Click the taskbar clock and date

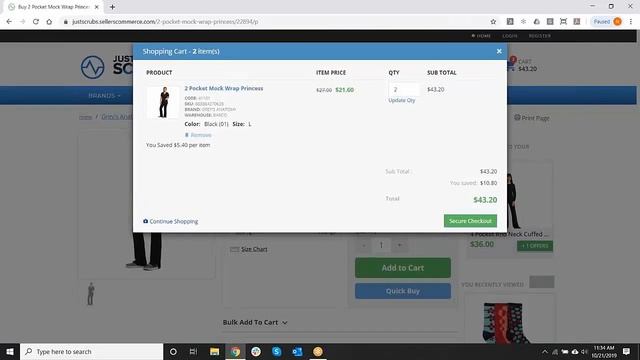[x=604, y=352]
